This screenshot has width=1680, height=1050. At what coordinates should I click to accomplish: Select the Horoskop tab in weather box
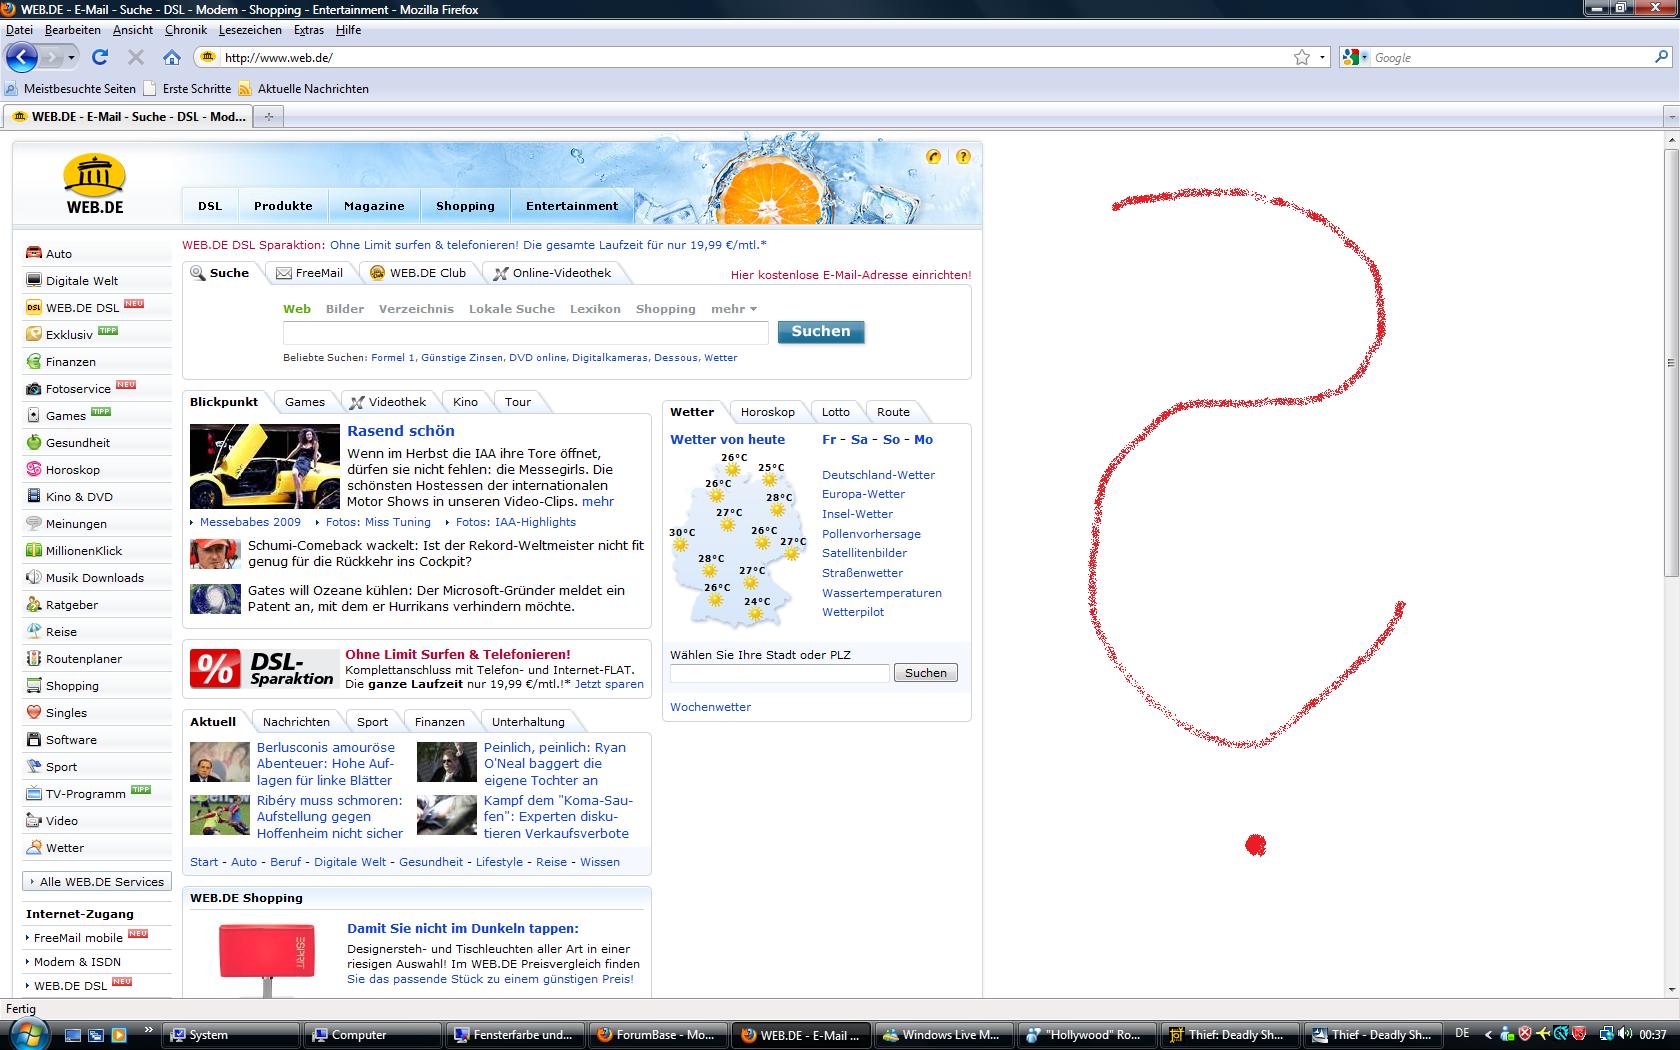[x=767, y=411]
